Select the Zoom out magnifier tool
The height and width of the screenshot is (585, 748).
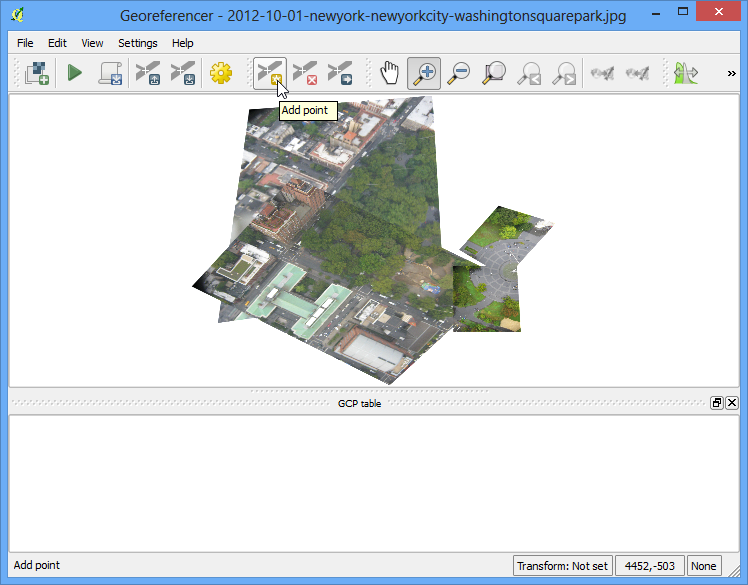(459, 73)
